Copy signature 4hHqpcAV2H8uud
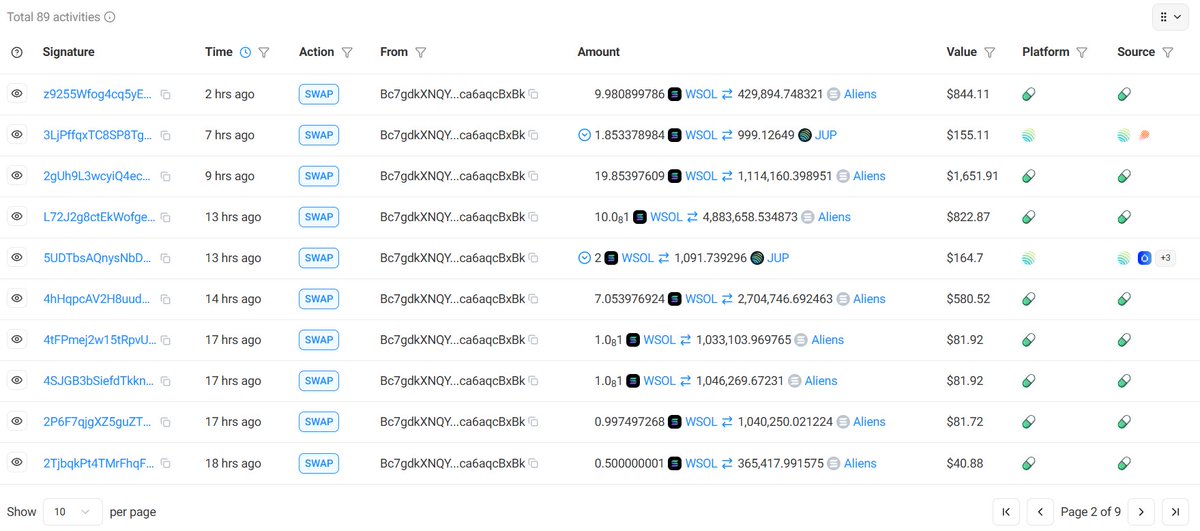This screenshot has width=1200, height=531. pyautogui.click(x=166, y=299)
